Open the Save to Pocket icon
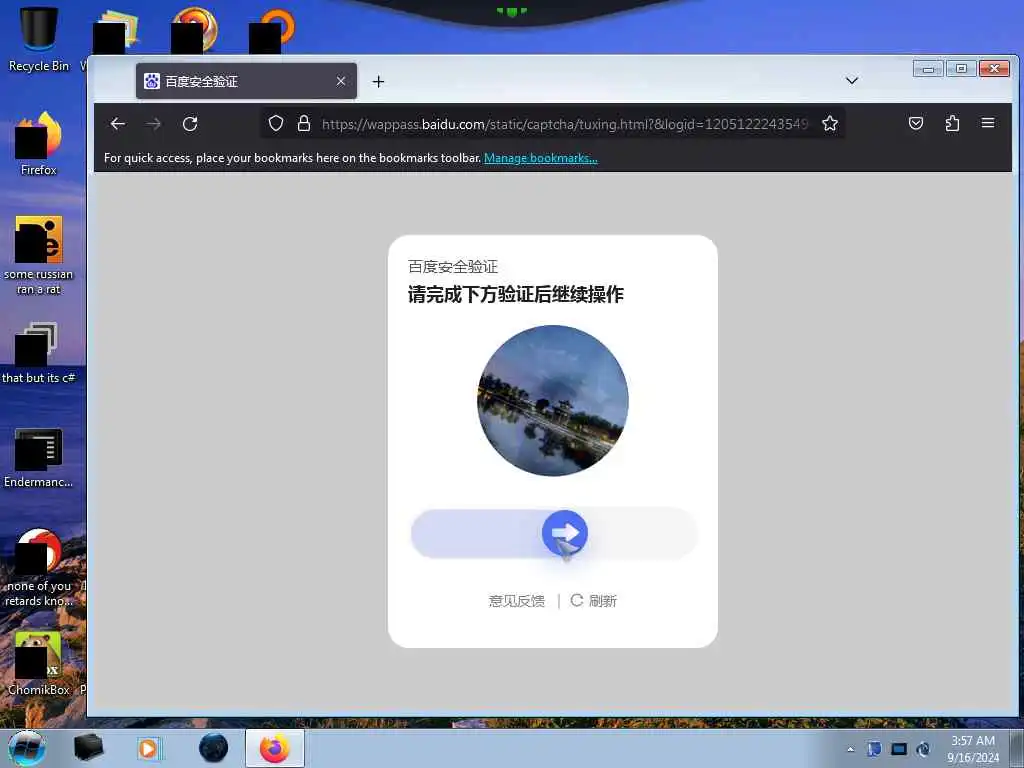 tap(916, 123)
